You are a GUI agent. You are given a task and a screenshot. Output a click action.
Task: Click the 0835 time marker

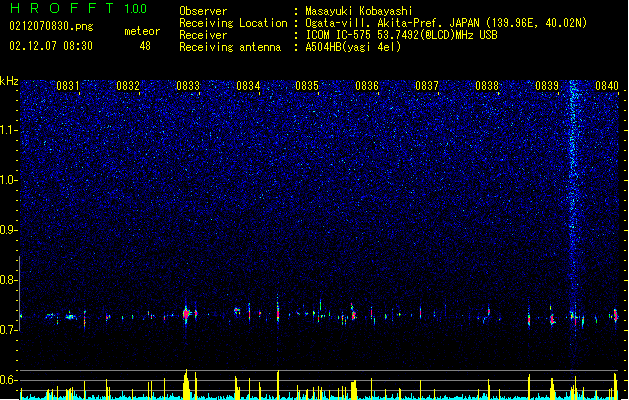pos(307,86)
